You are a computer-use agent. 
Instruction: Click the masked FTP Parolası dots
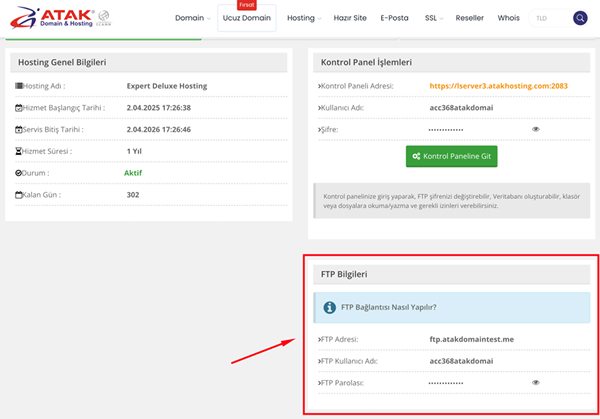(446, 383)
